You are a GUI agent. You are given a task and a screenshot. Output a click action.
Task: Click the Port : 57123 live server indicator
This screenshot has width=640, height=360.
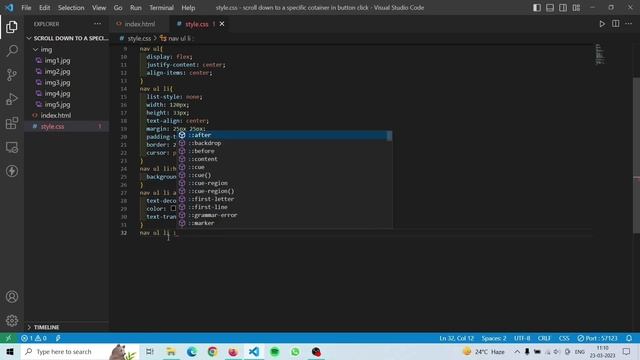click(x=598, y=338)
